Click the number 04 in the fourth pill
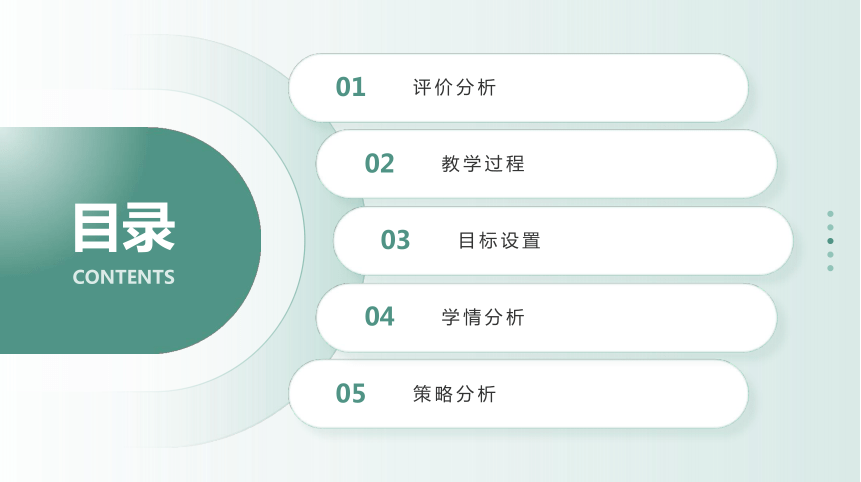Viewport: 861px width, 482px height. [x=379, y=317]
